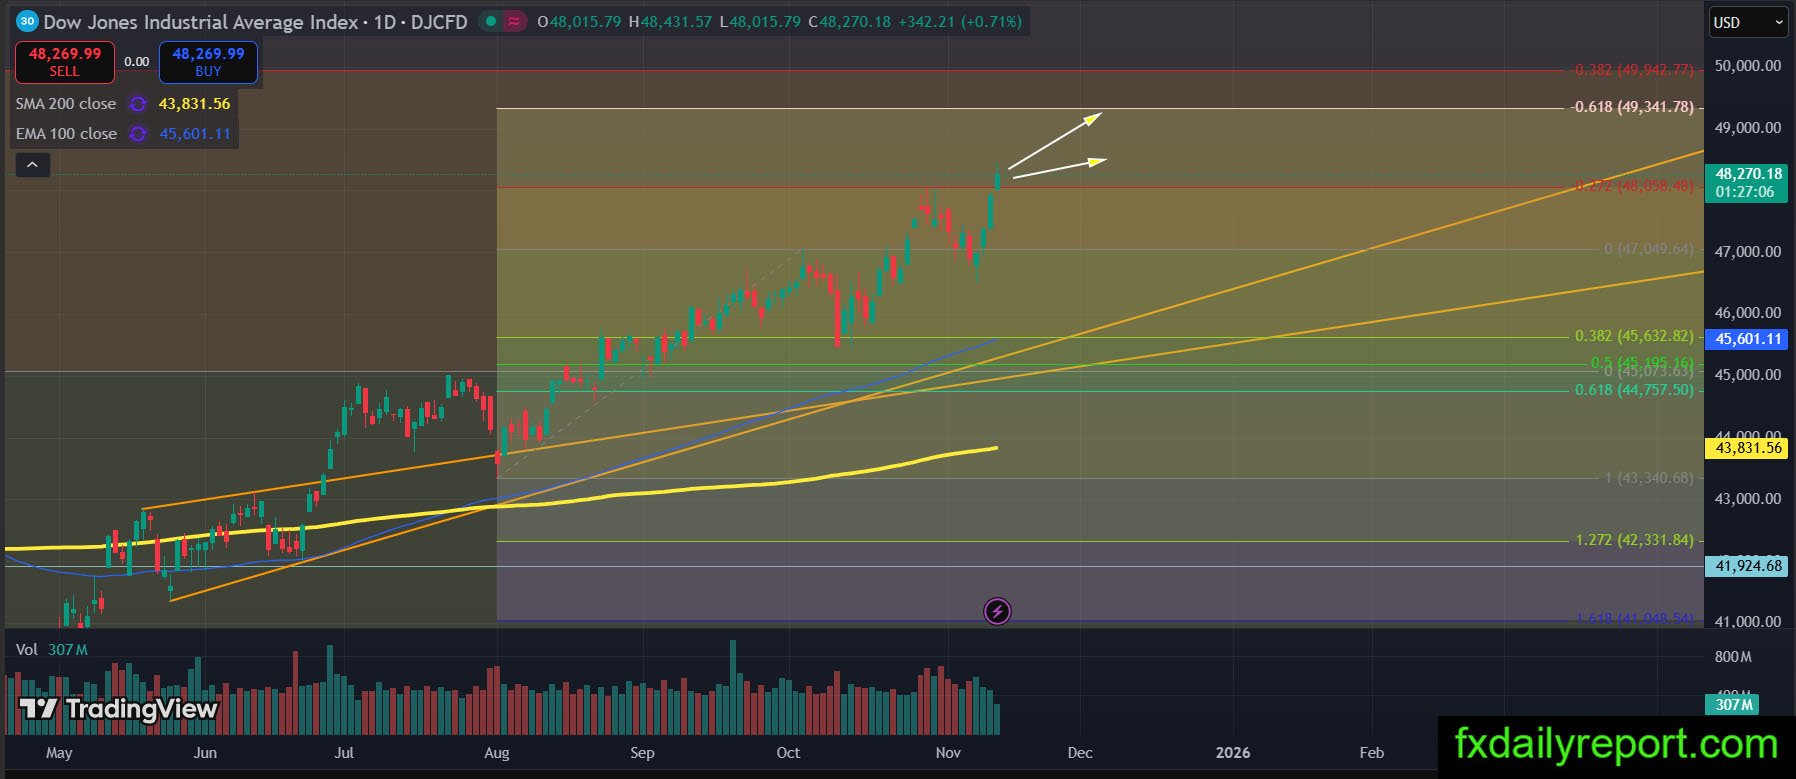Click the 1D interval label

pyautogui.click(x=385, y=21)
